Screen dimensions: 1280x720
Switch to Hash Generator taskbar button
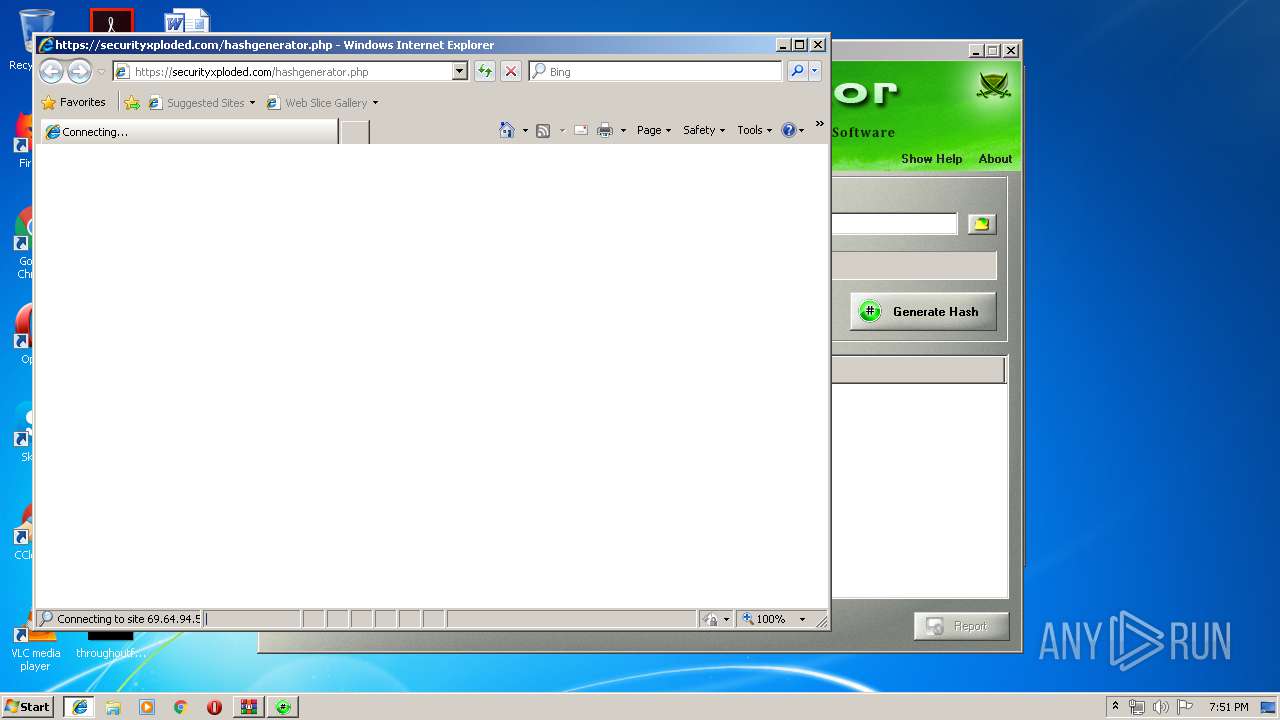tap(283, 707)
